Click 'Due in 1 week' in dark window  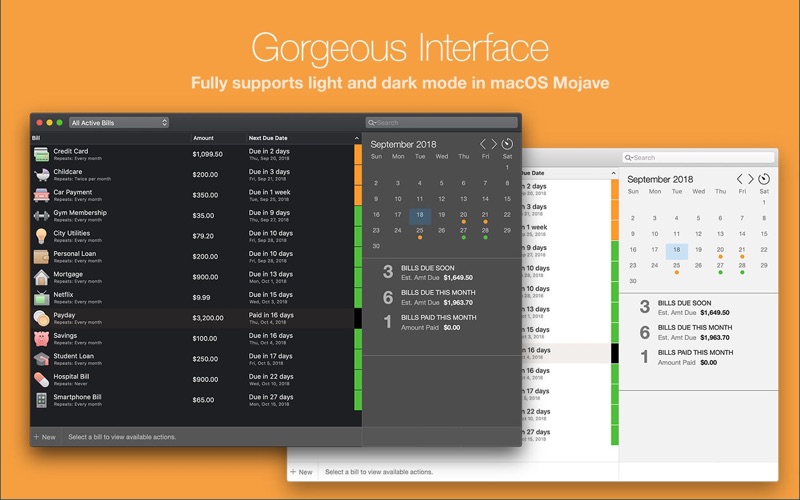(x=269, y=192)
